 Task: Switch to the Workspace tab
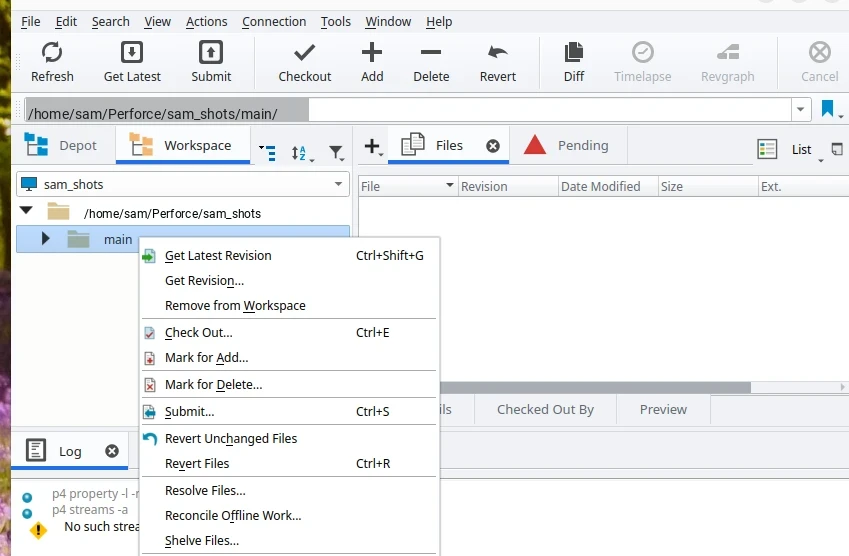183,145
